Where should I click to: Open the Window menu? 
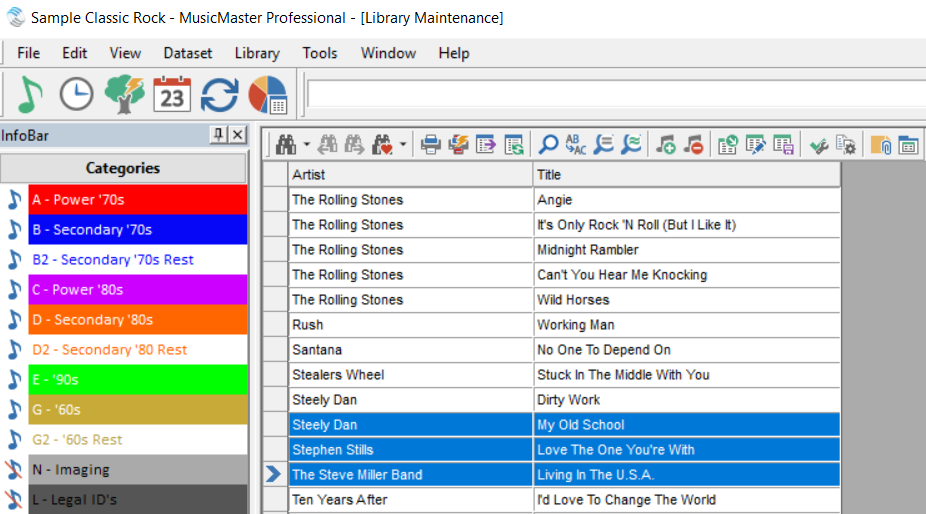coord(388,53)
